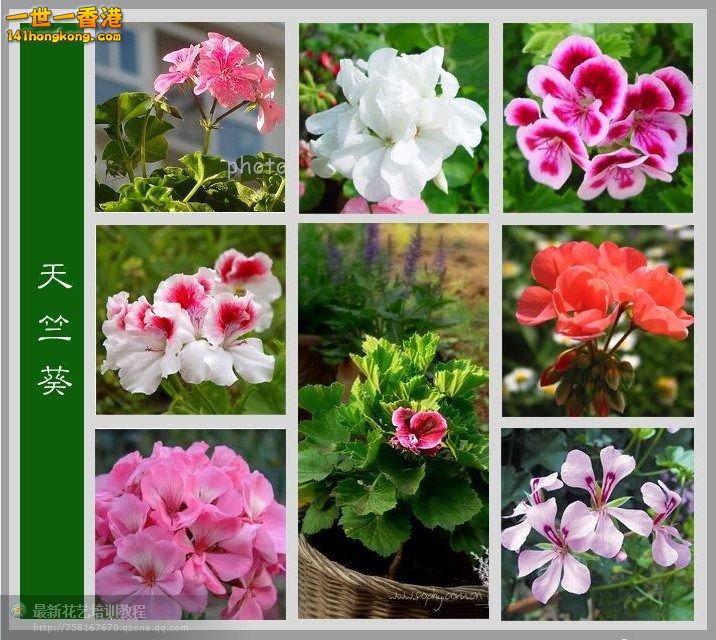This screenshot has height=640, width=716.
Task: Select the magenta and white regal geranium photo
Action: (x=598, y=118)
